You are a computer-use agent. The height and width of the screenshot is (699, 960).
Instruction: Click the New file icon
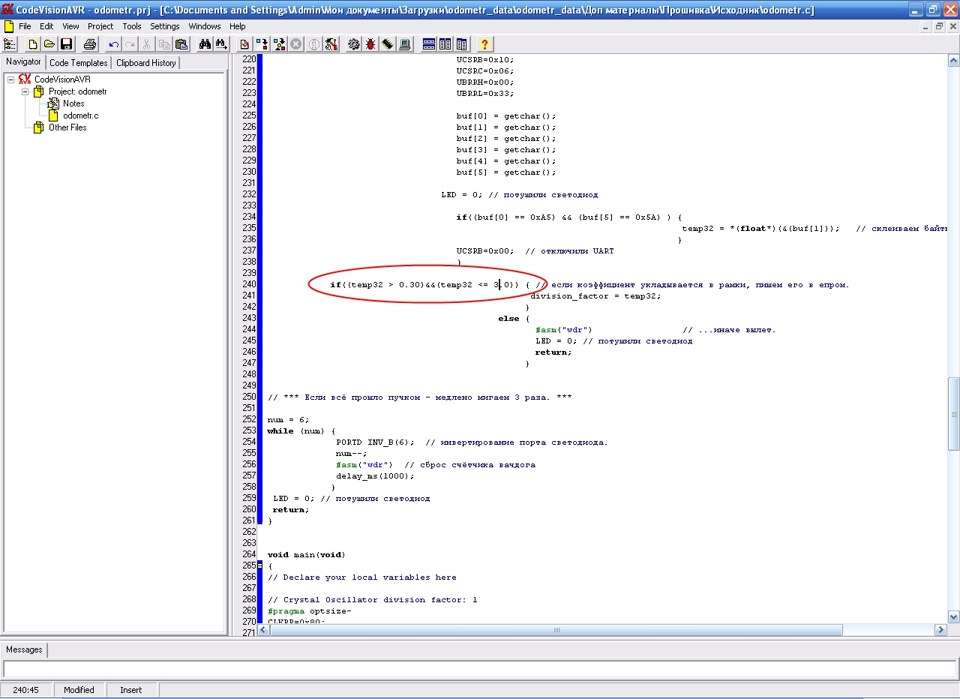(x=33, y=44)
